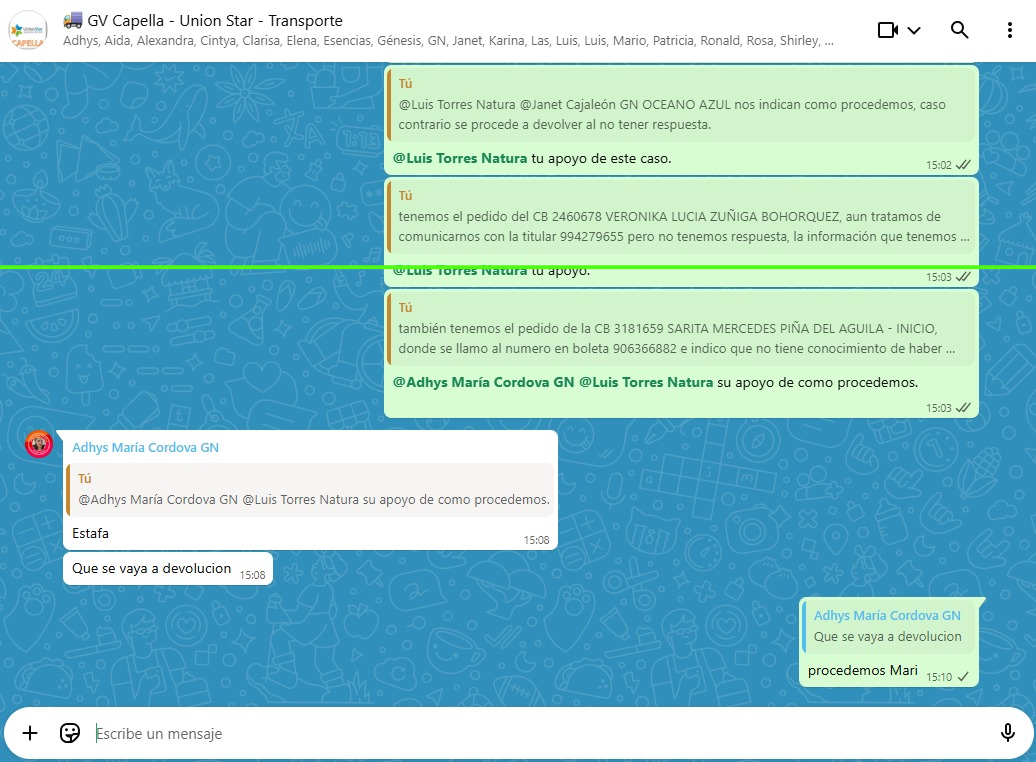Open the video call button
This screenshot has width=1036, height=762.
pos(887,30)
